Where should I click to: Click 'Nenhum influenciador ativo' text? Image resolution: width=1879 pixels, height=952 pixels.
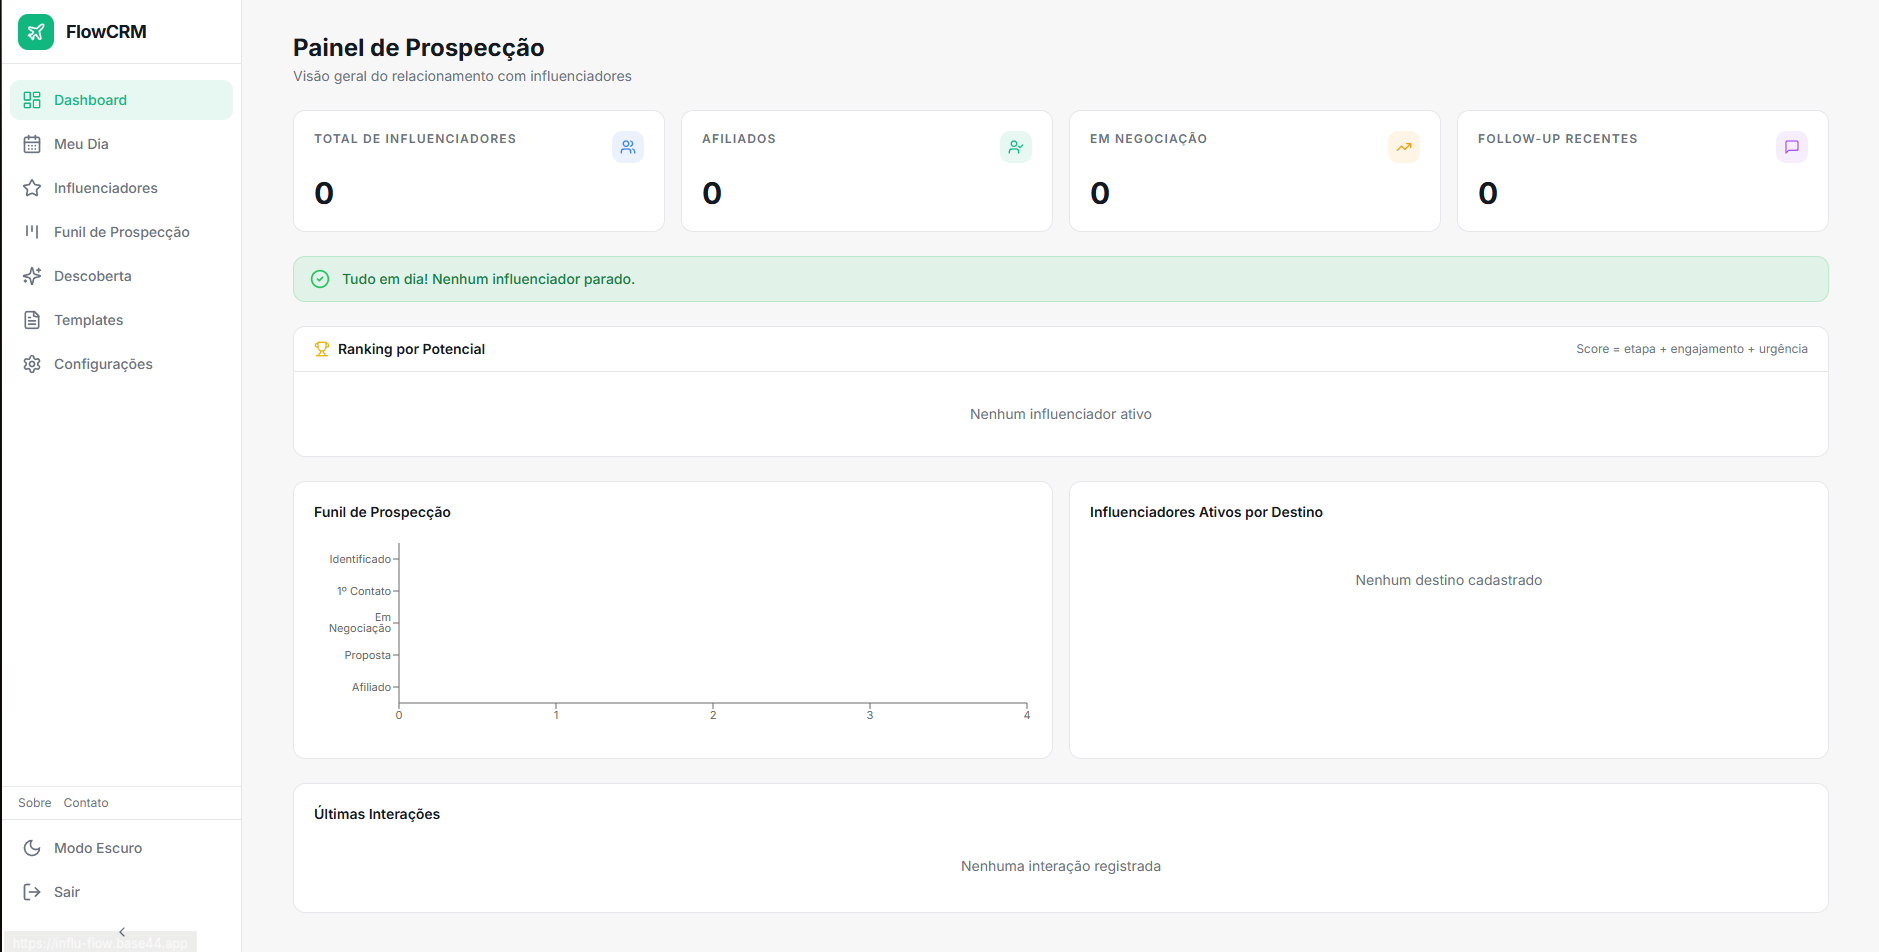[1061, 414]
